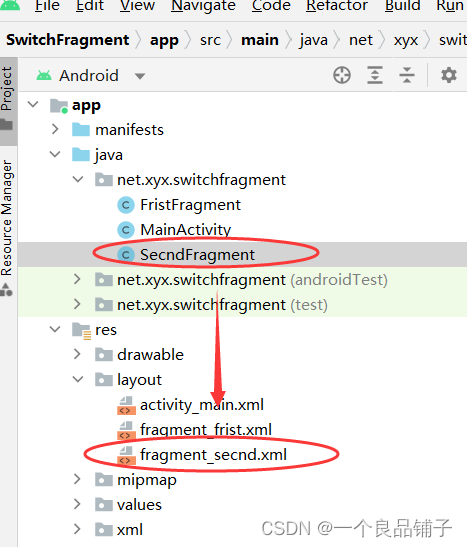Click the src breadcrumb segment
Screen dimensions: 467x547
point(210,40)
